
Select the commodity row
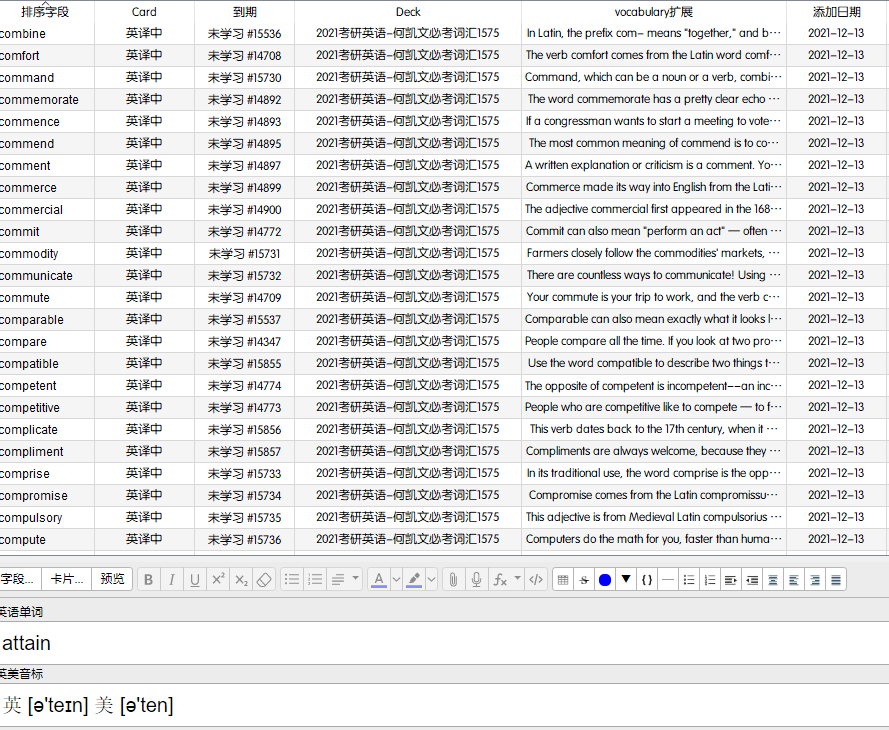coord(443,253)
